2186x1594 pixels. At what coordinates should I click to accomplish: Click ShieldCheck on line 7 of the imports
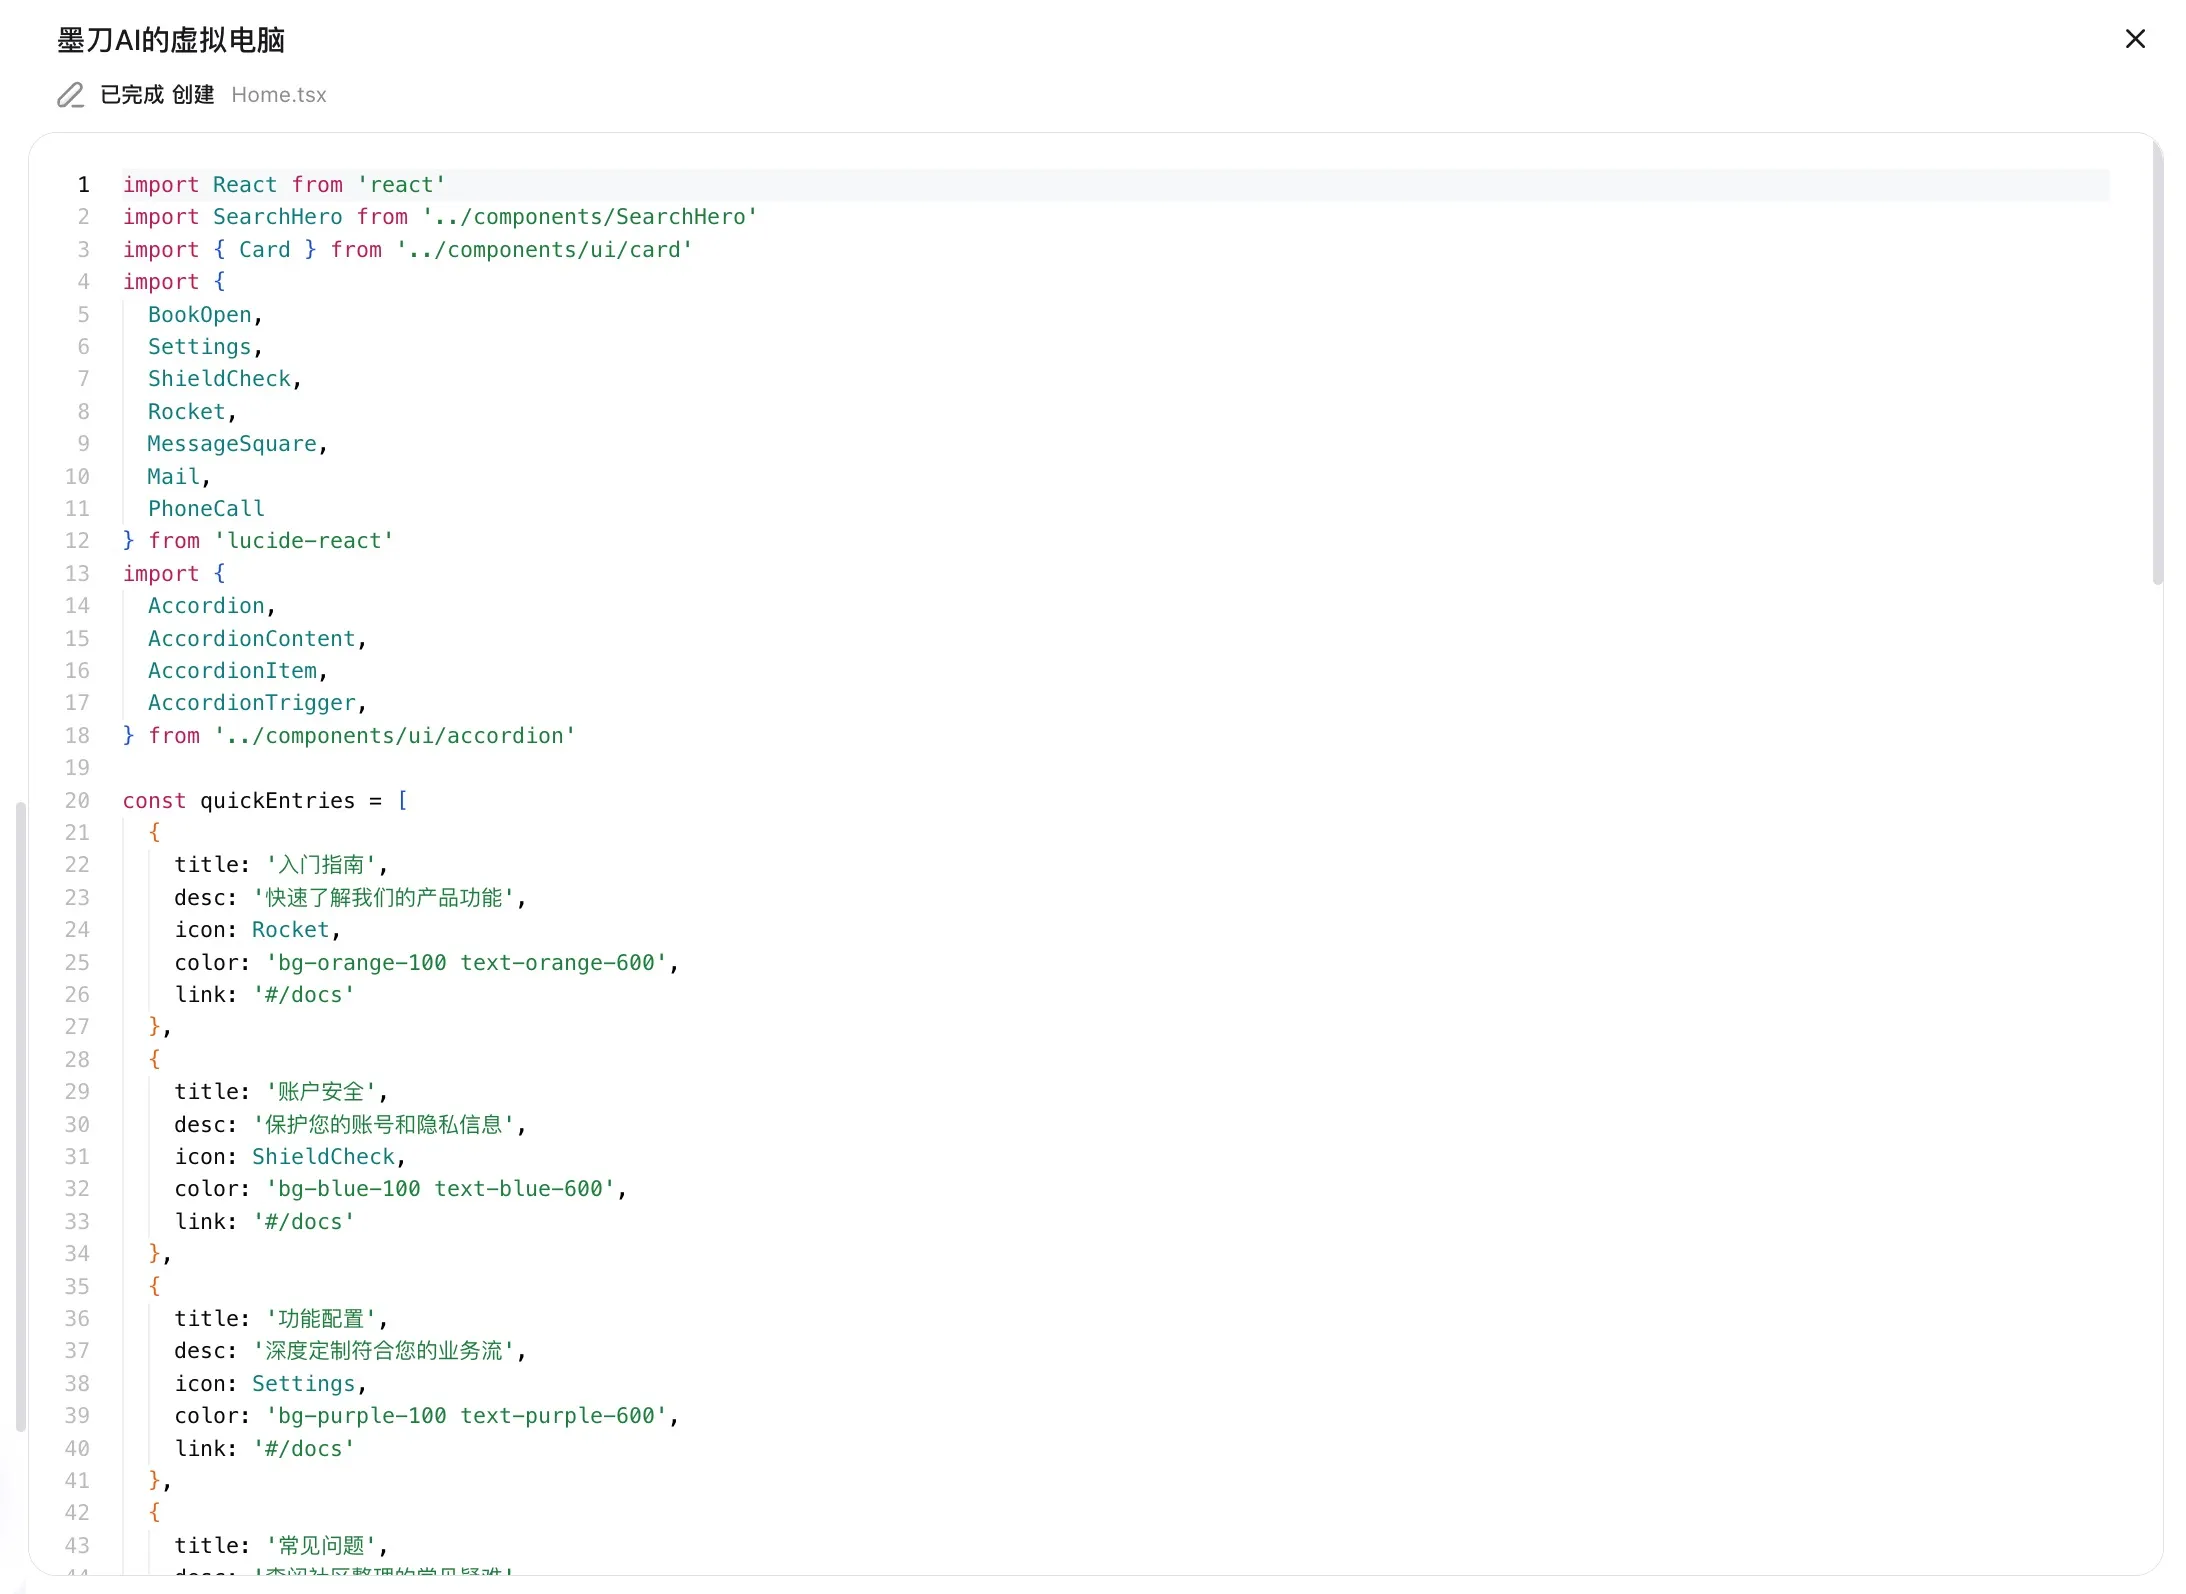[x=219, y=379]
